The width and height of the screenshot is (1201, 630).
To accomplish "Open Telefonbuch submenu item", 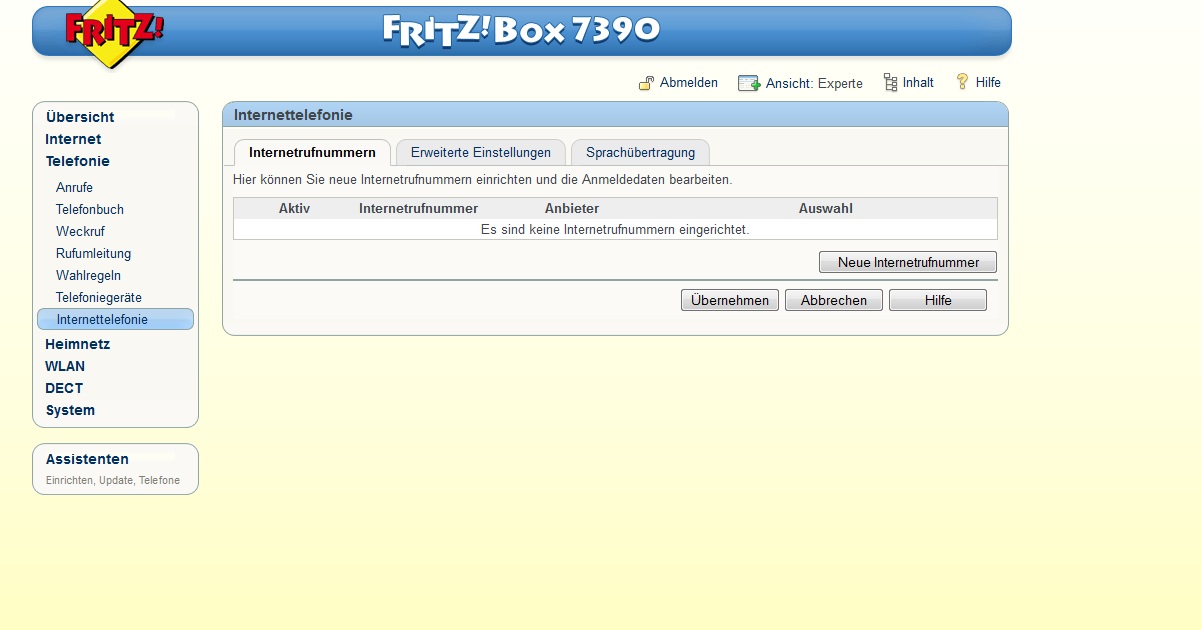I will (x=90, y=209).
